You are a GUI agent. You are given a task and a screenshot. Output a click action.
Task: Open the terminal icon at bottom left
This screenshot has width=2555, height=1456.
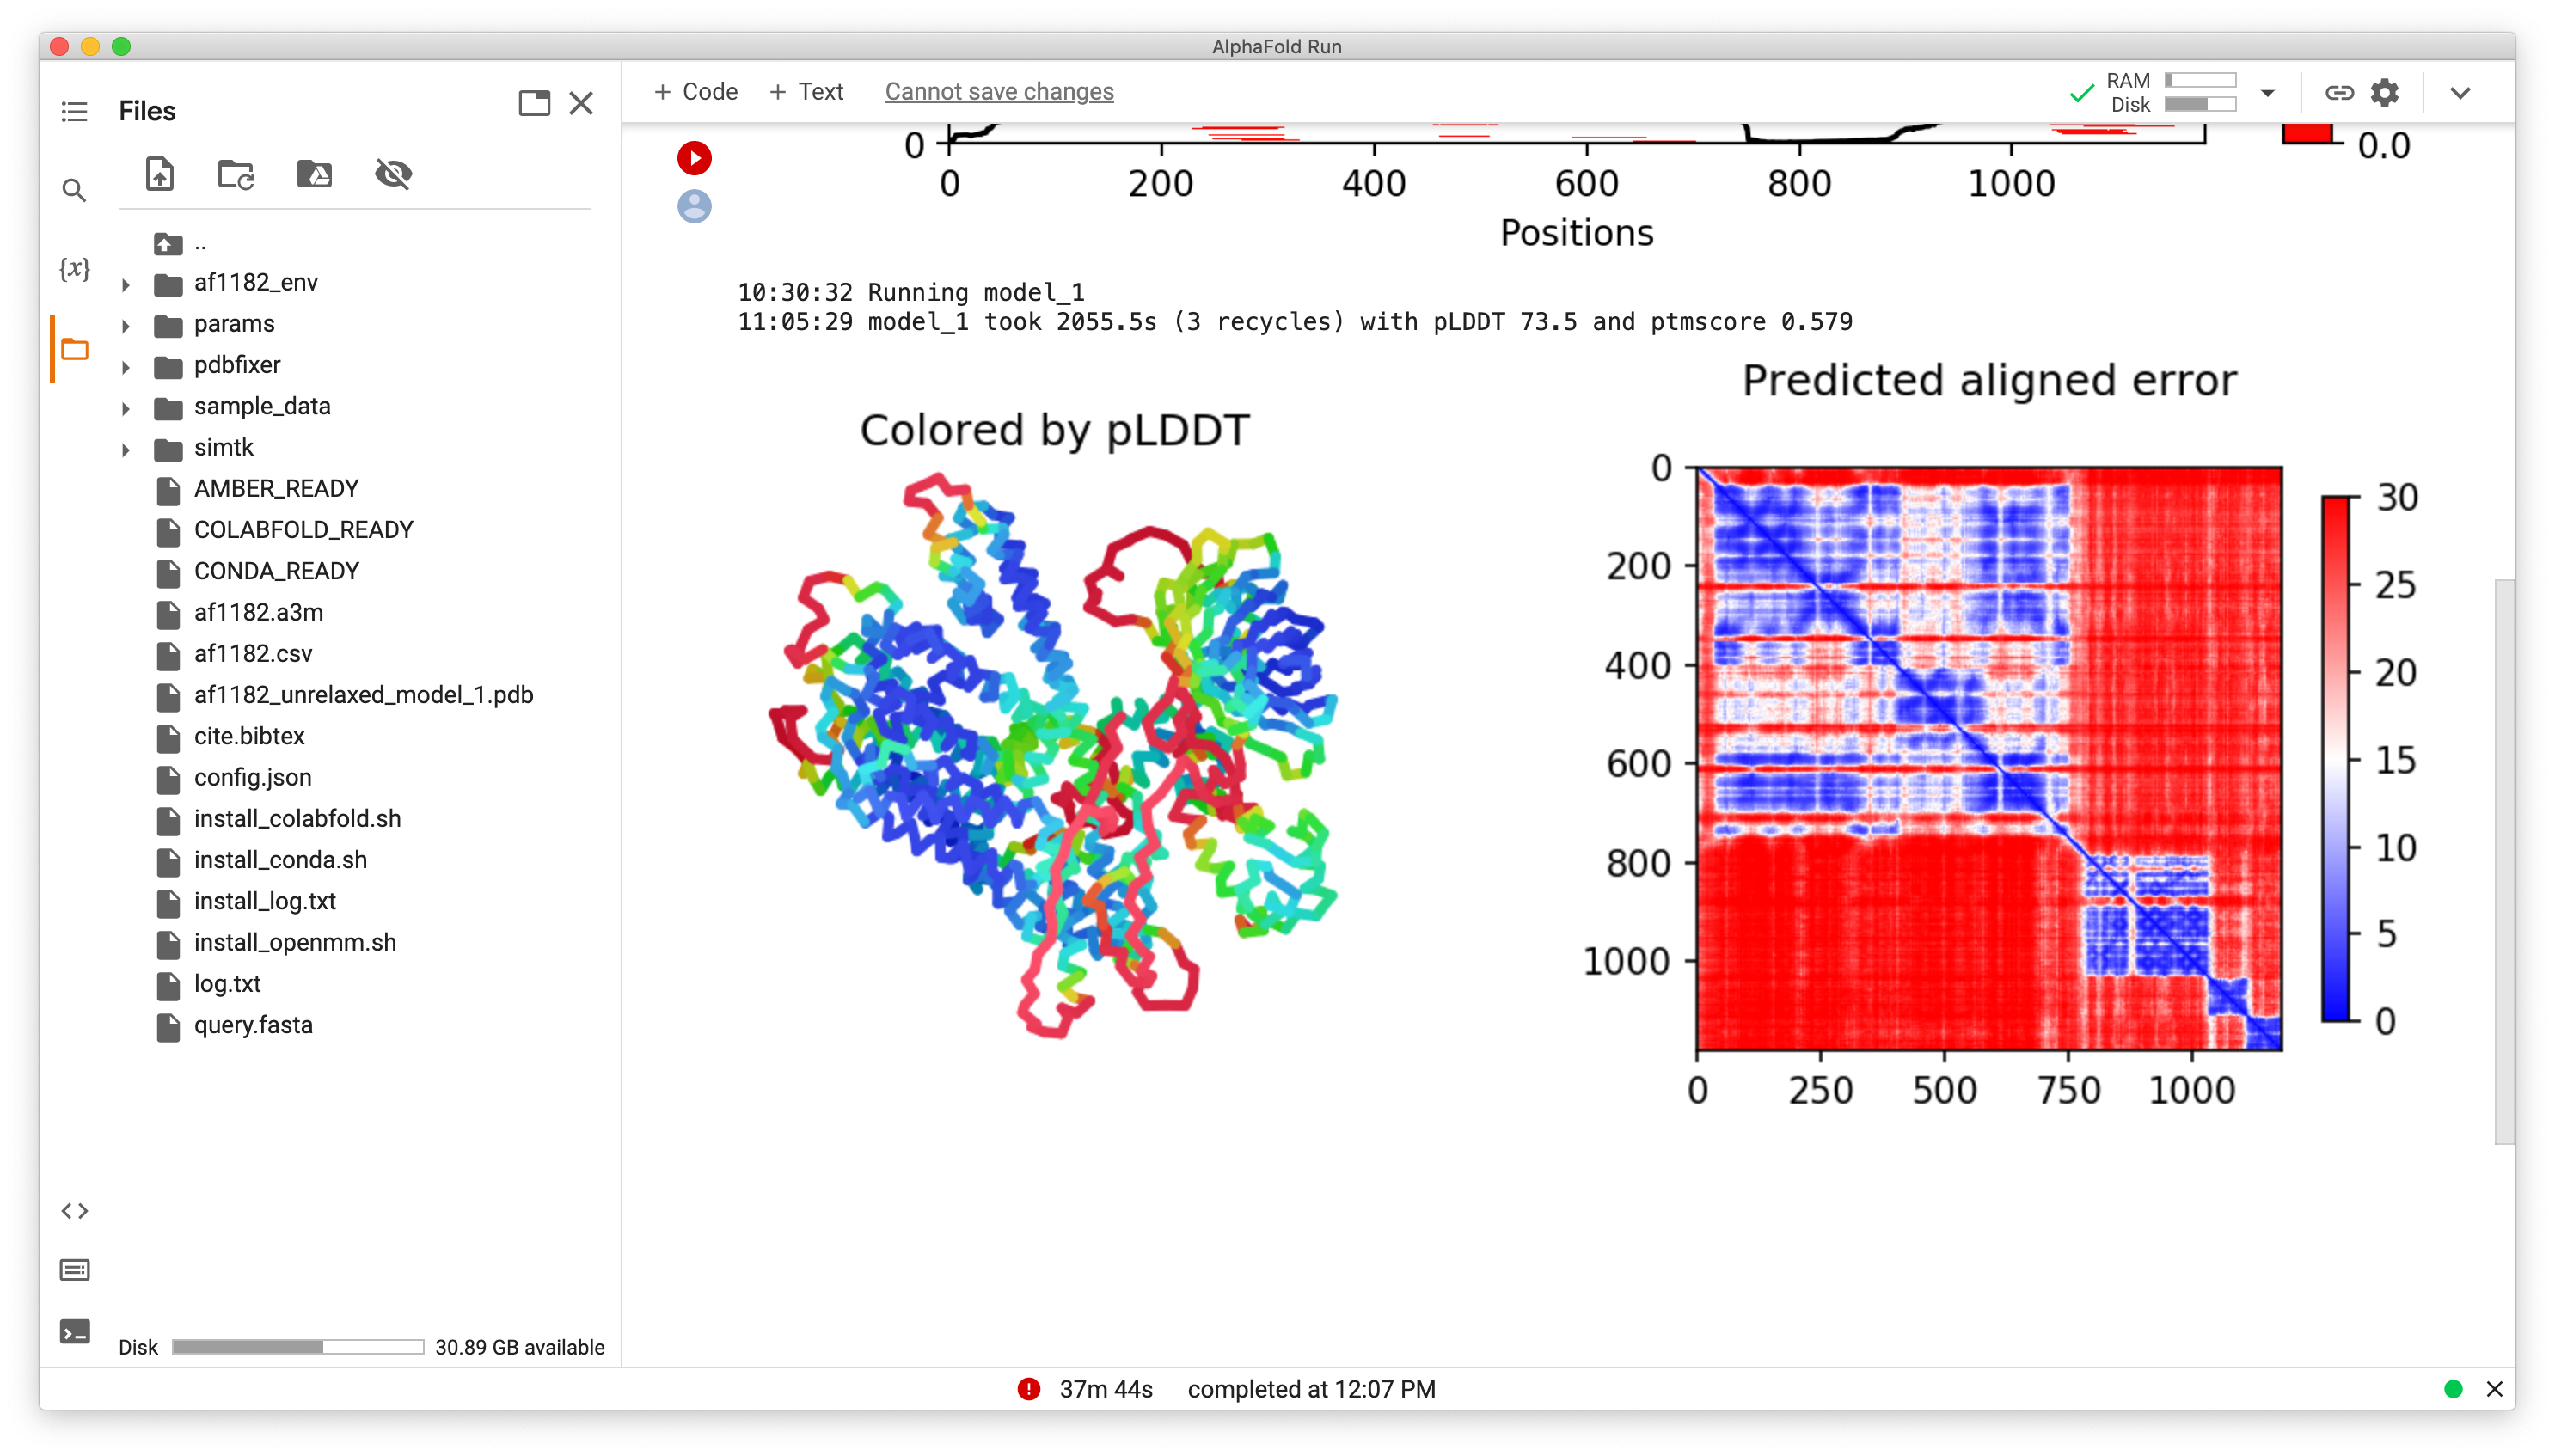coord(74,1331)
